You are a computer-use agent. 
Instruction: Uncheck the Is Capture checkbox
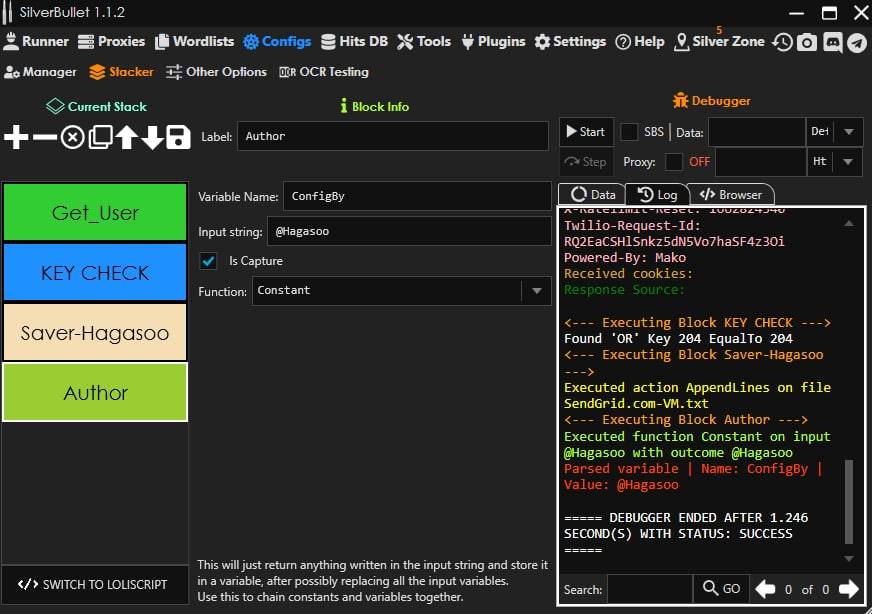(x=209, y=261)
